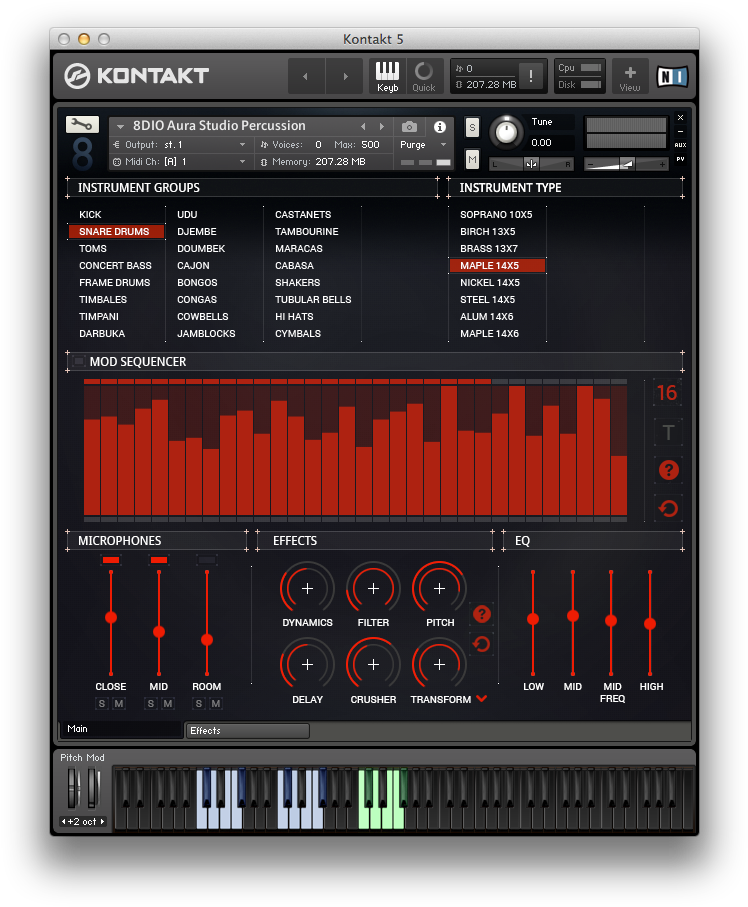Solo the instrument with S

point(472,128)
